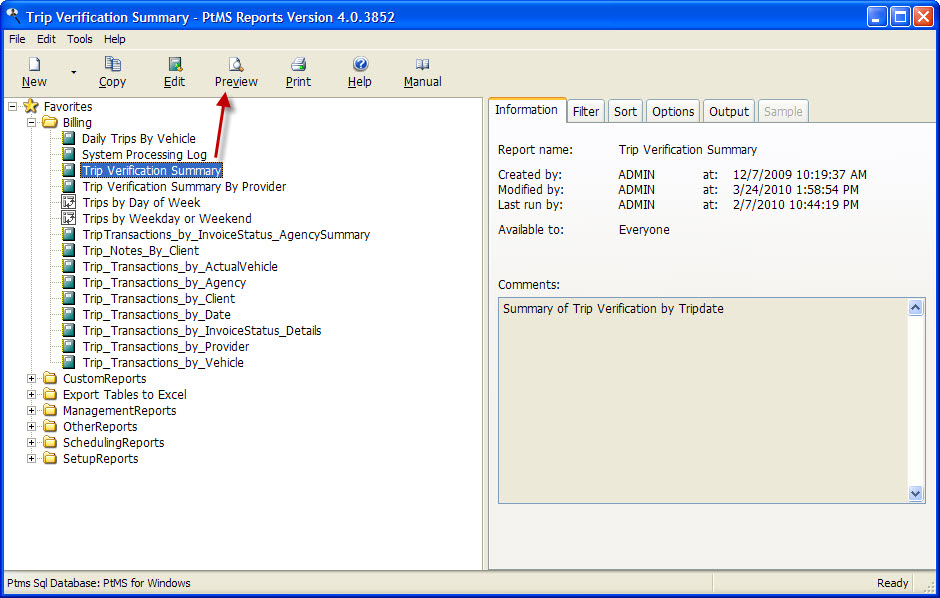Image resolution: width=940 pixels, height=598 pixels.
Task: Open the Manual book icon
Action: (x=423, y=64)
